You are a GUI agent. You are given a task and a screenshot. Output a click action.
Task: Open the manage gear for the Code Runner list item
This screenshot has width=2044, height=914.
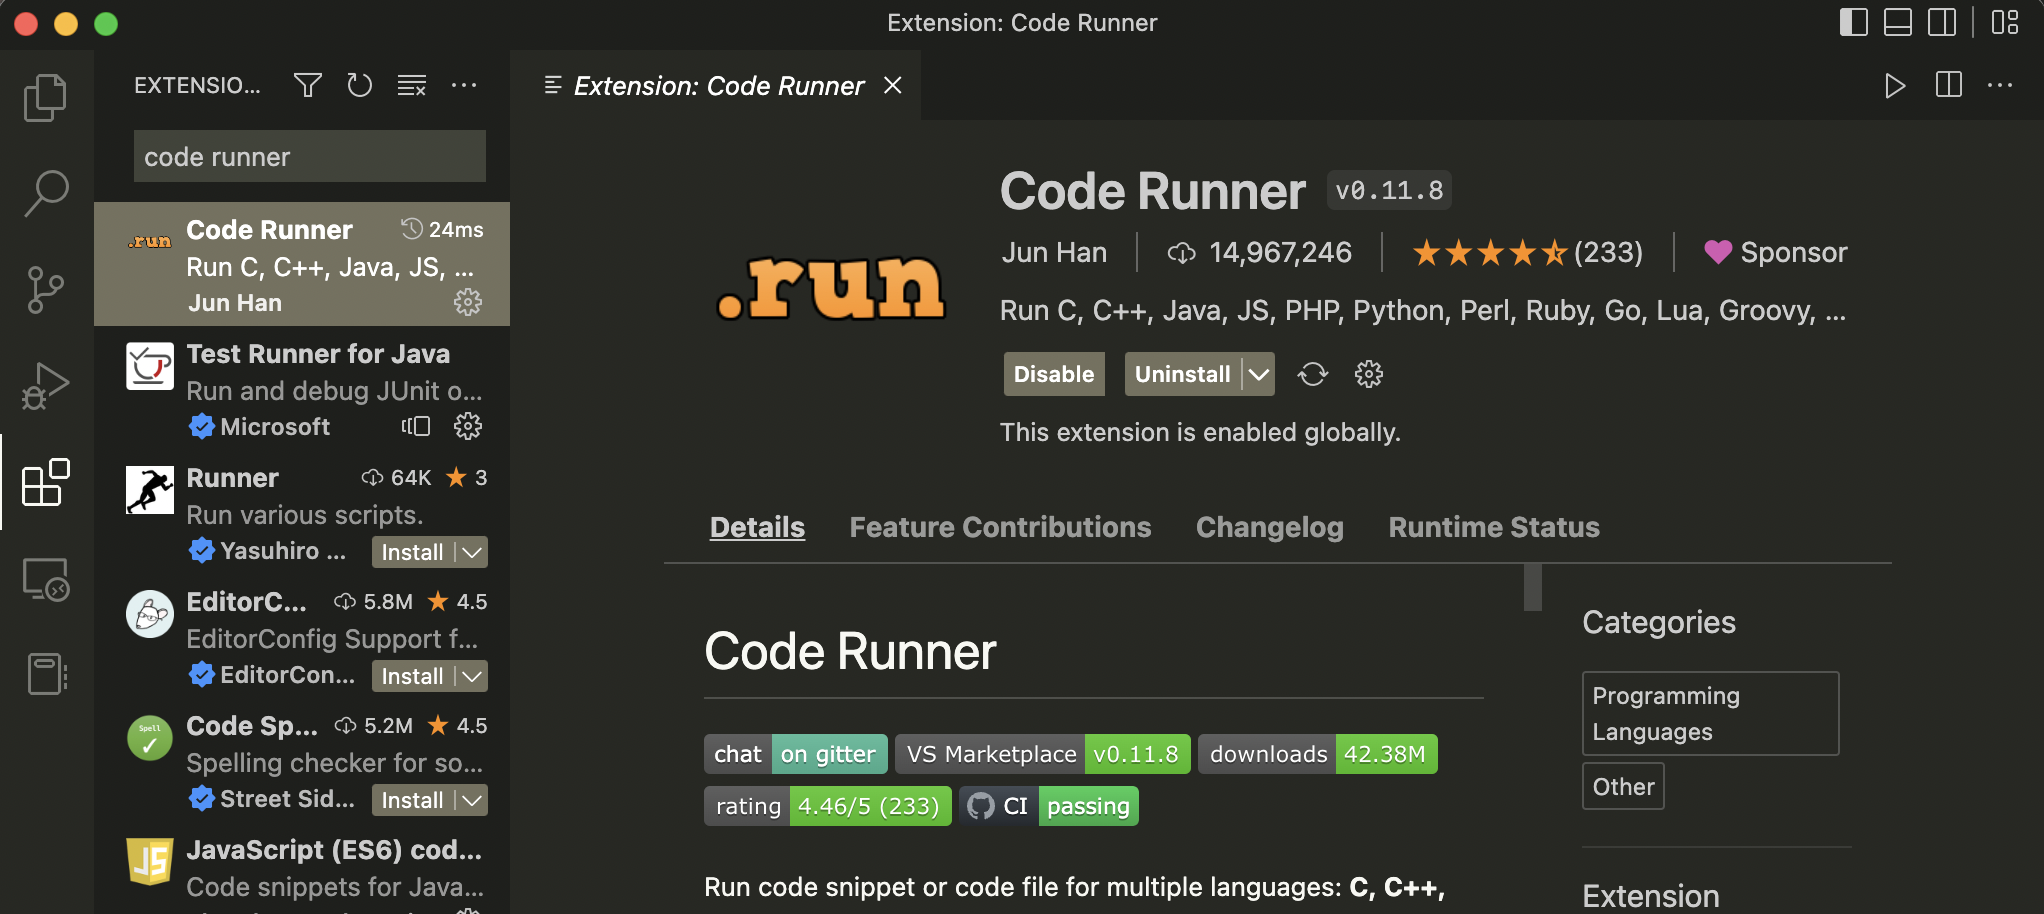pyautogui.click(x=468, y=302)
